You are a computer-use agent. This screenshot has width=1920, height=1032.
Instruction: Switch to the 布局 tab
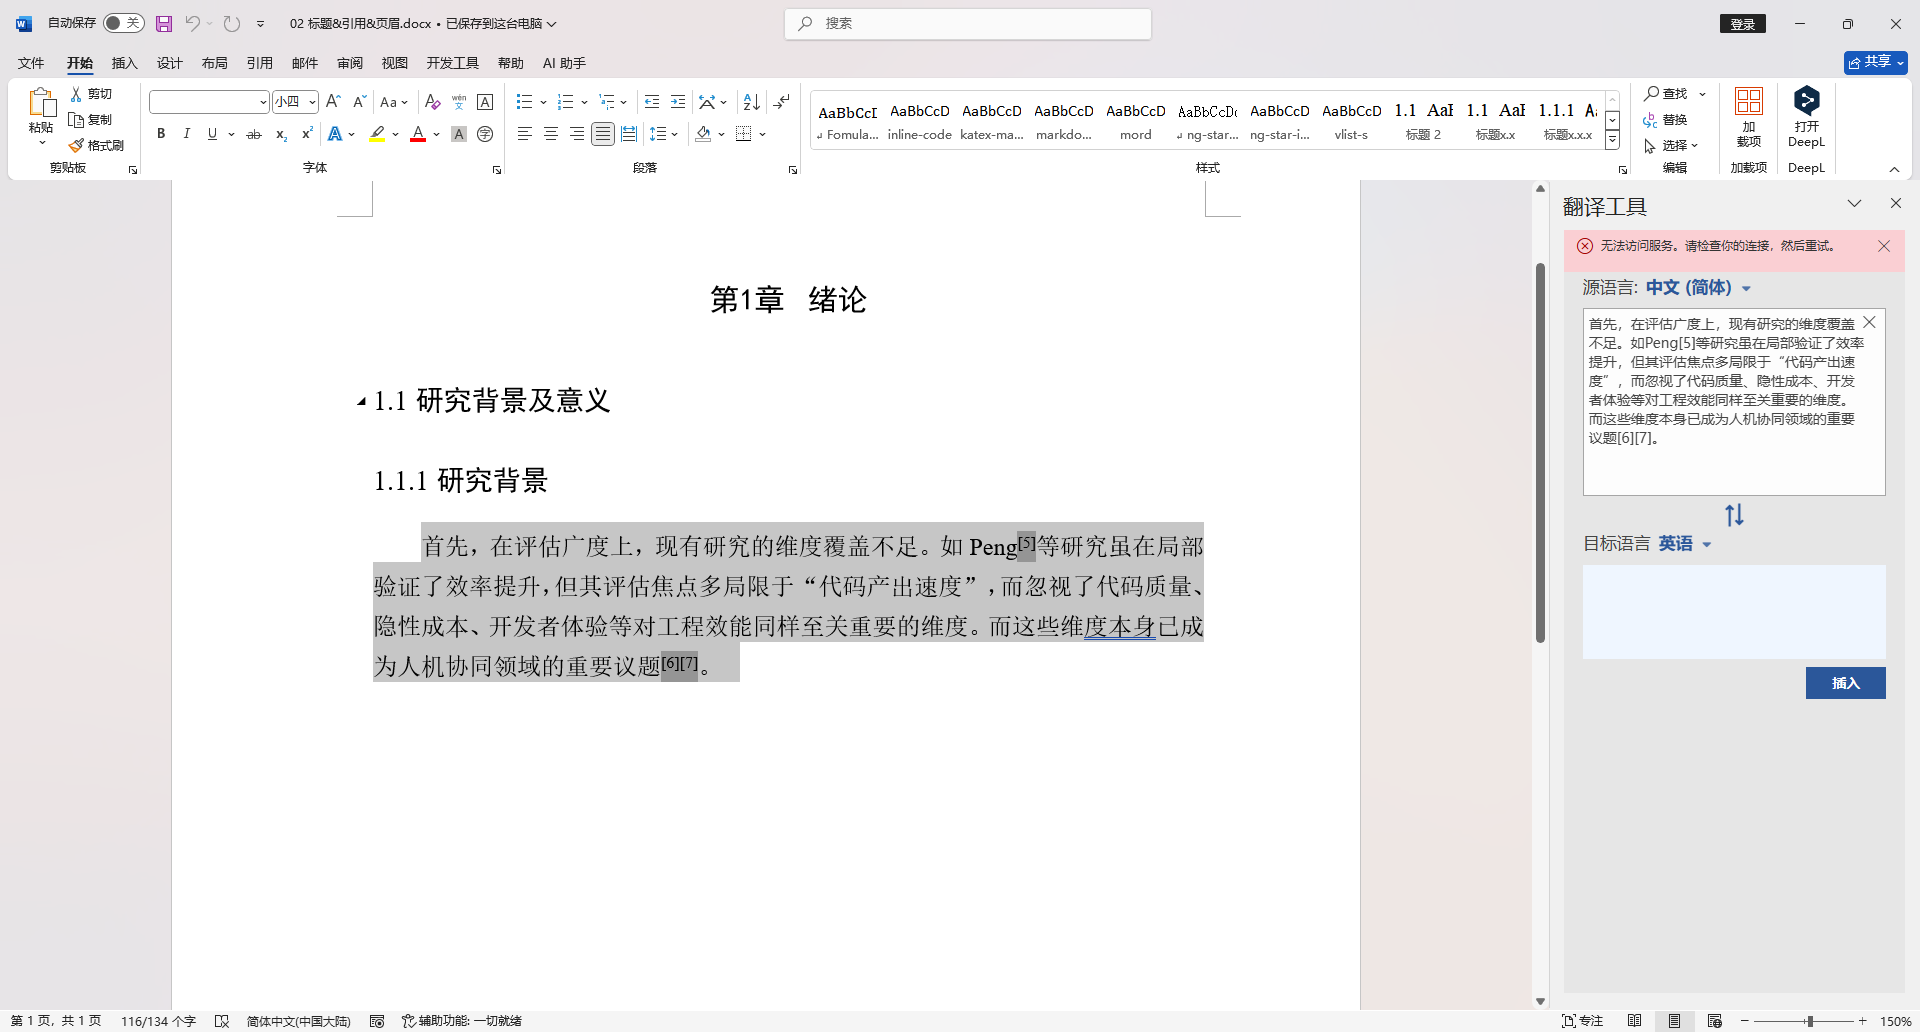(214, 63)
